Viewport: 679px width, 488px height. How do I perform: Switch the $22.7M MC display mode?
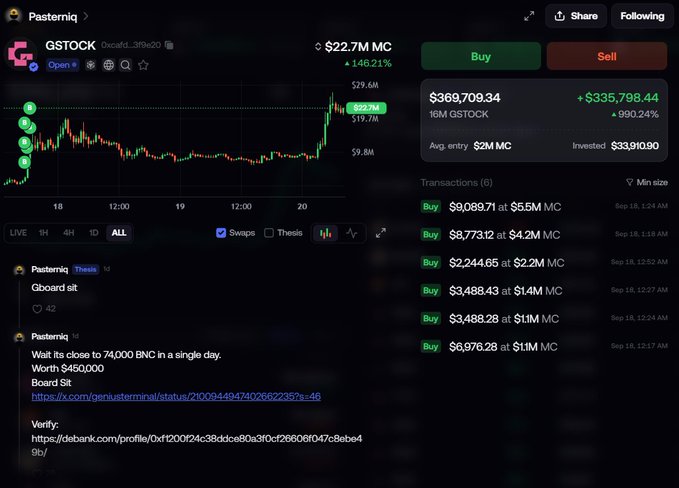click(x=318, y=46)
